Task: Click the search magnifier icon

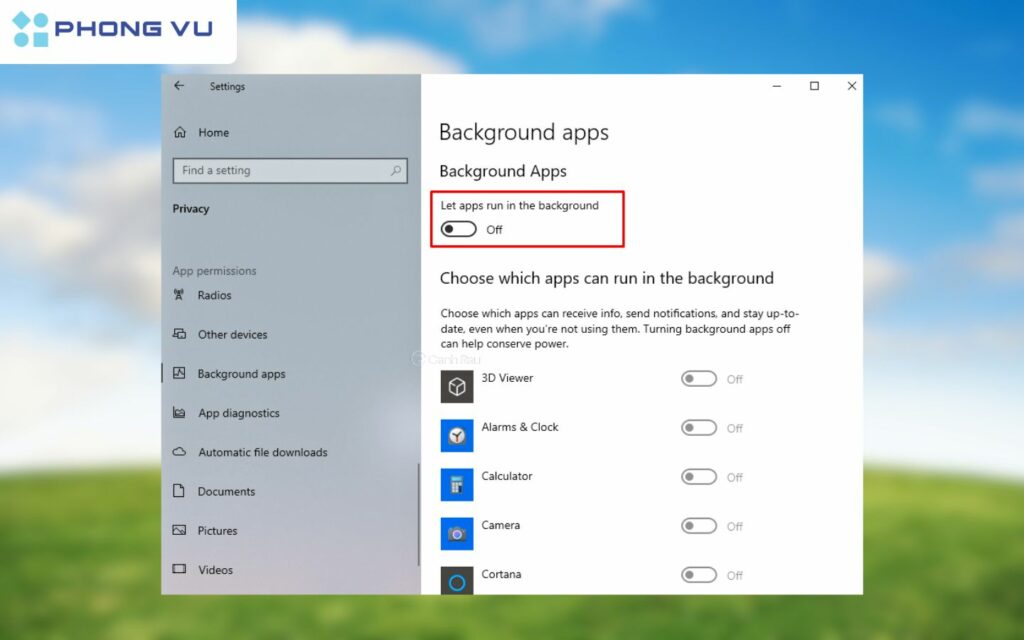Action: (396, 171)
